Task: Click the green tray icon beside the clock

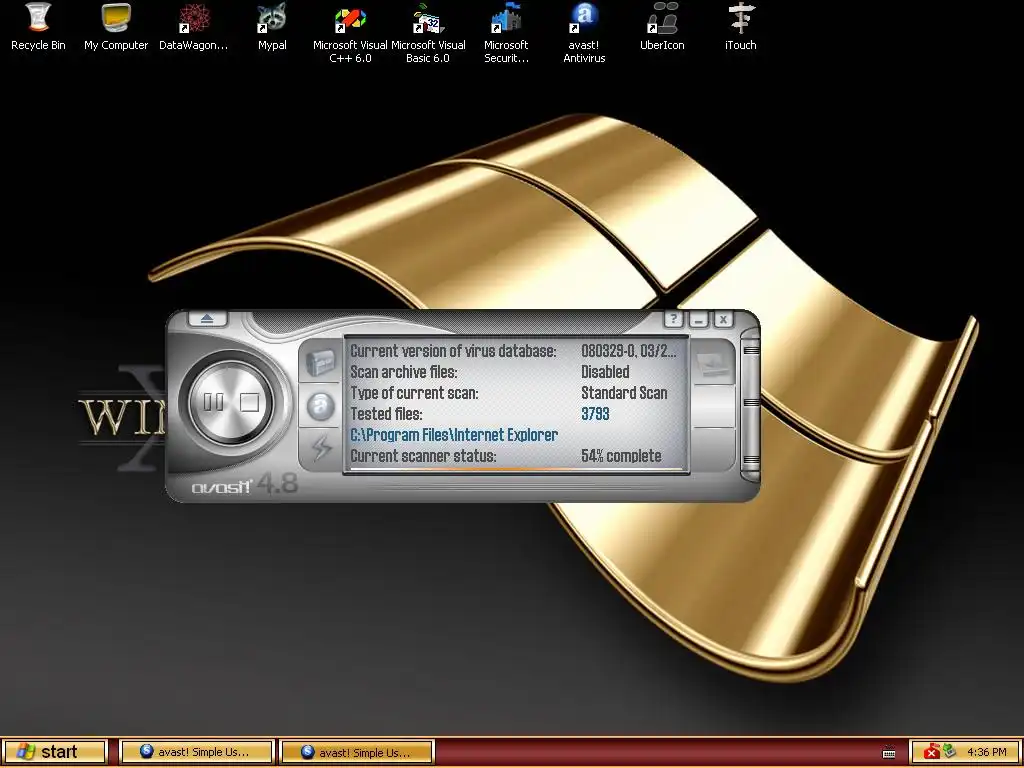Action: coord(949,752)
